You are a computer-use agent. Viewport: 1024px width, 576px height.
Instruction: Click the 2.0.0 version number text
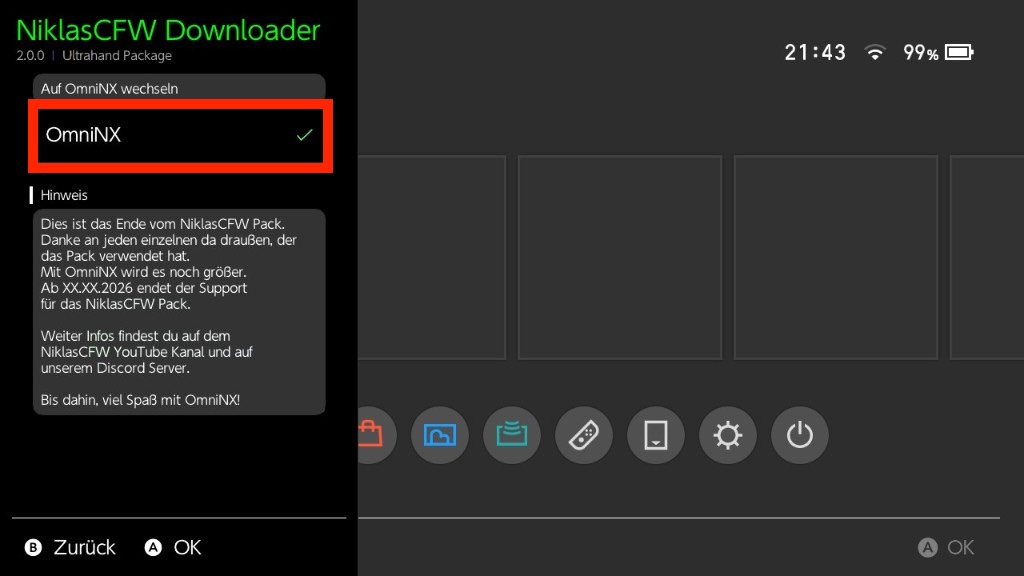click(x=30, y=56)
